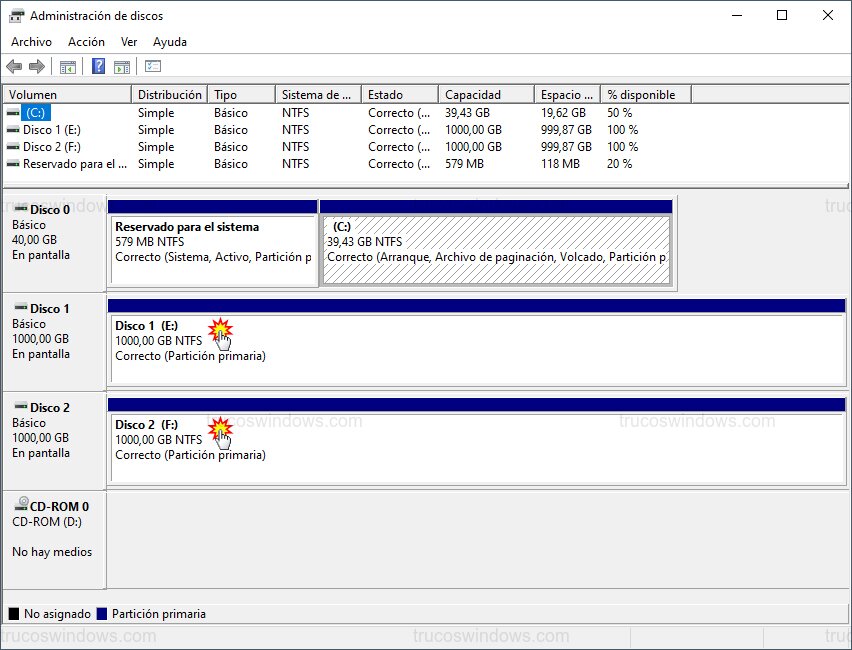This screenshot has height=650, width=852.
Task: Select Disco 2 (F:) row in volume list
Action: (x=50, y=147)
